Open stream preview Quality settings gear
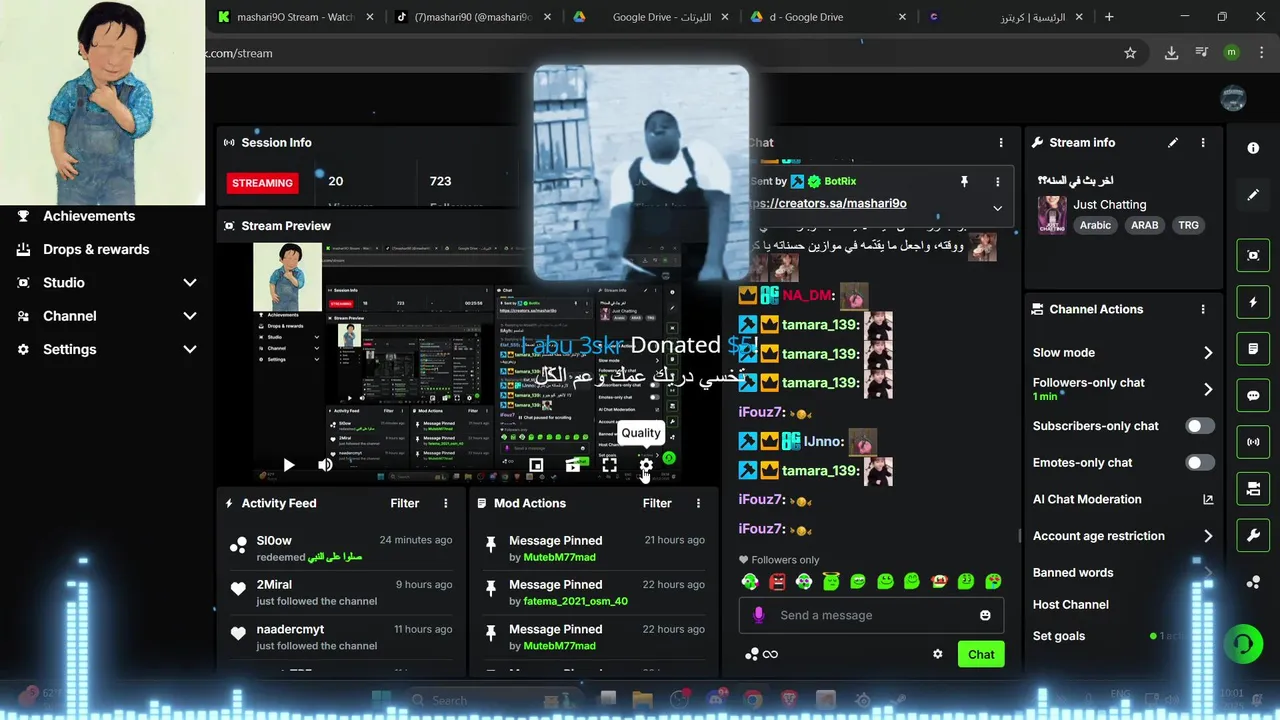Viewport: 1280px width, 720px height. (x=646, y=465)
